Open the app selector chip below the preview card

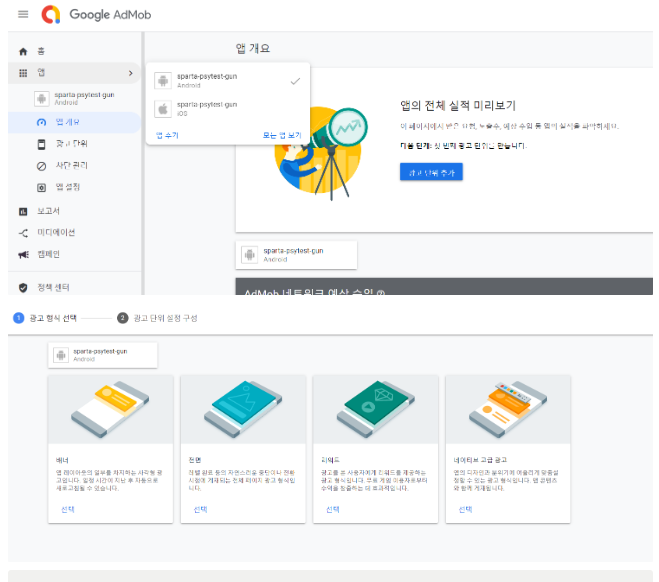click(x=296, y=255)
